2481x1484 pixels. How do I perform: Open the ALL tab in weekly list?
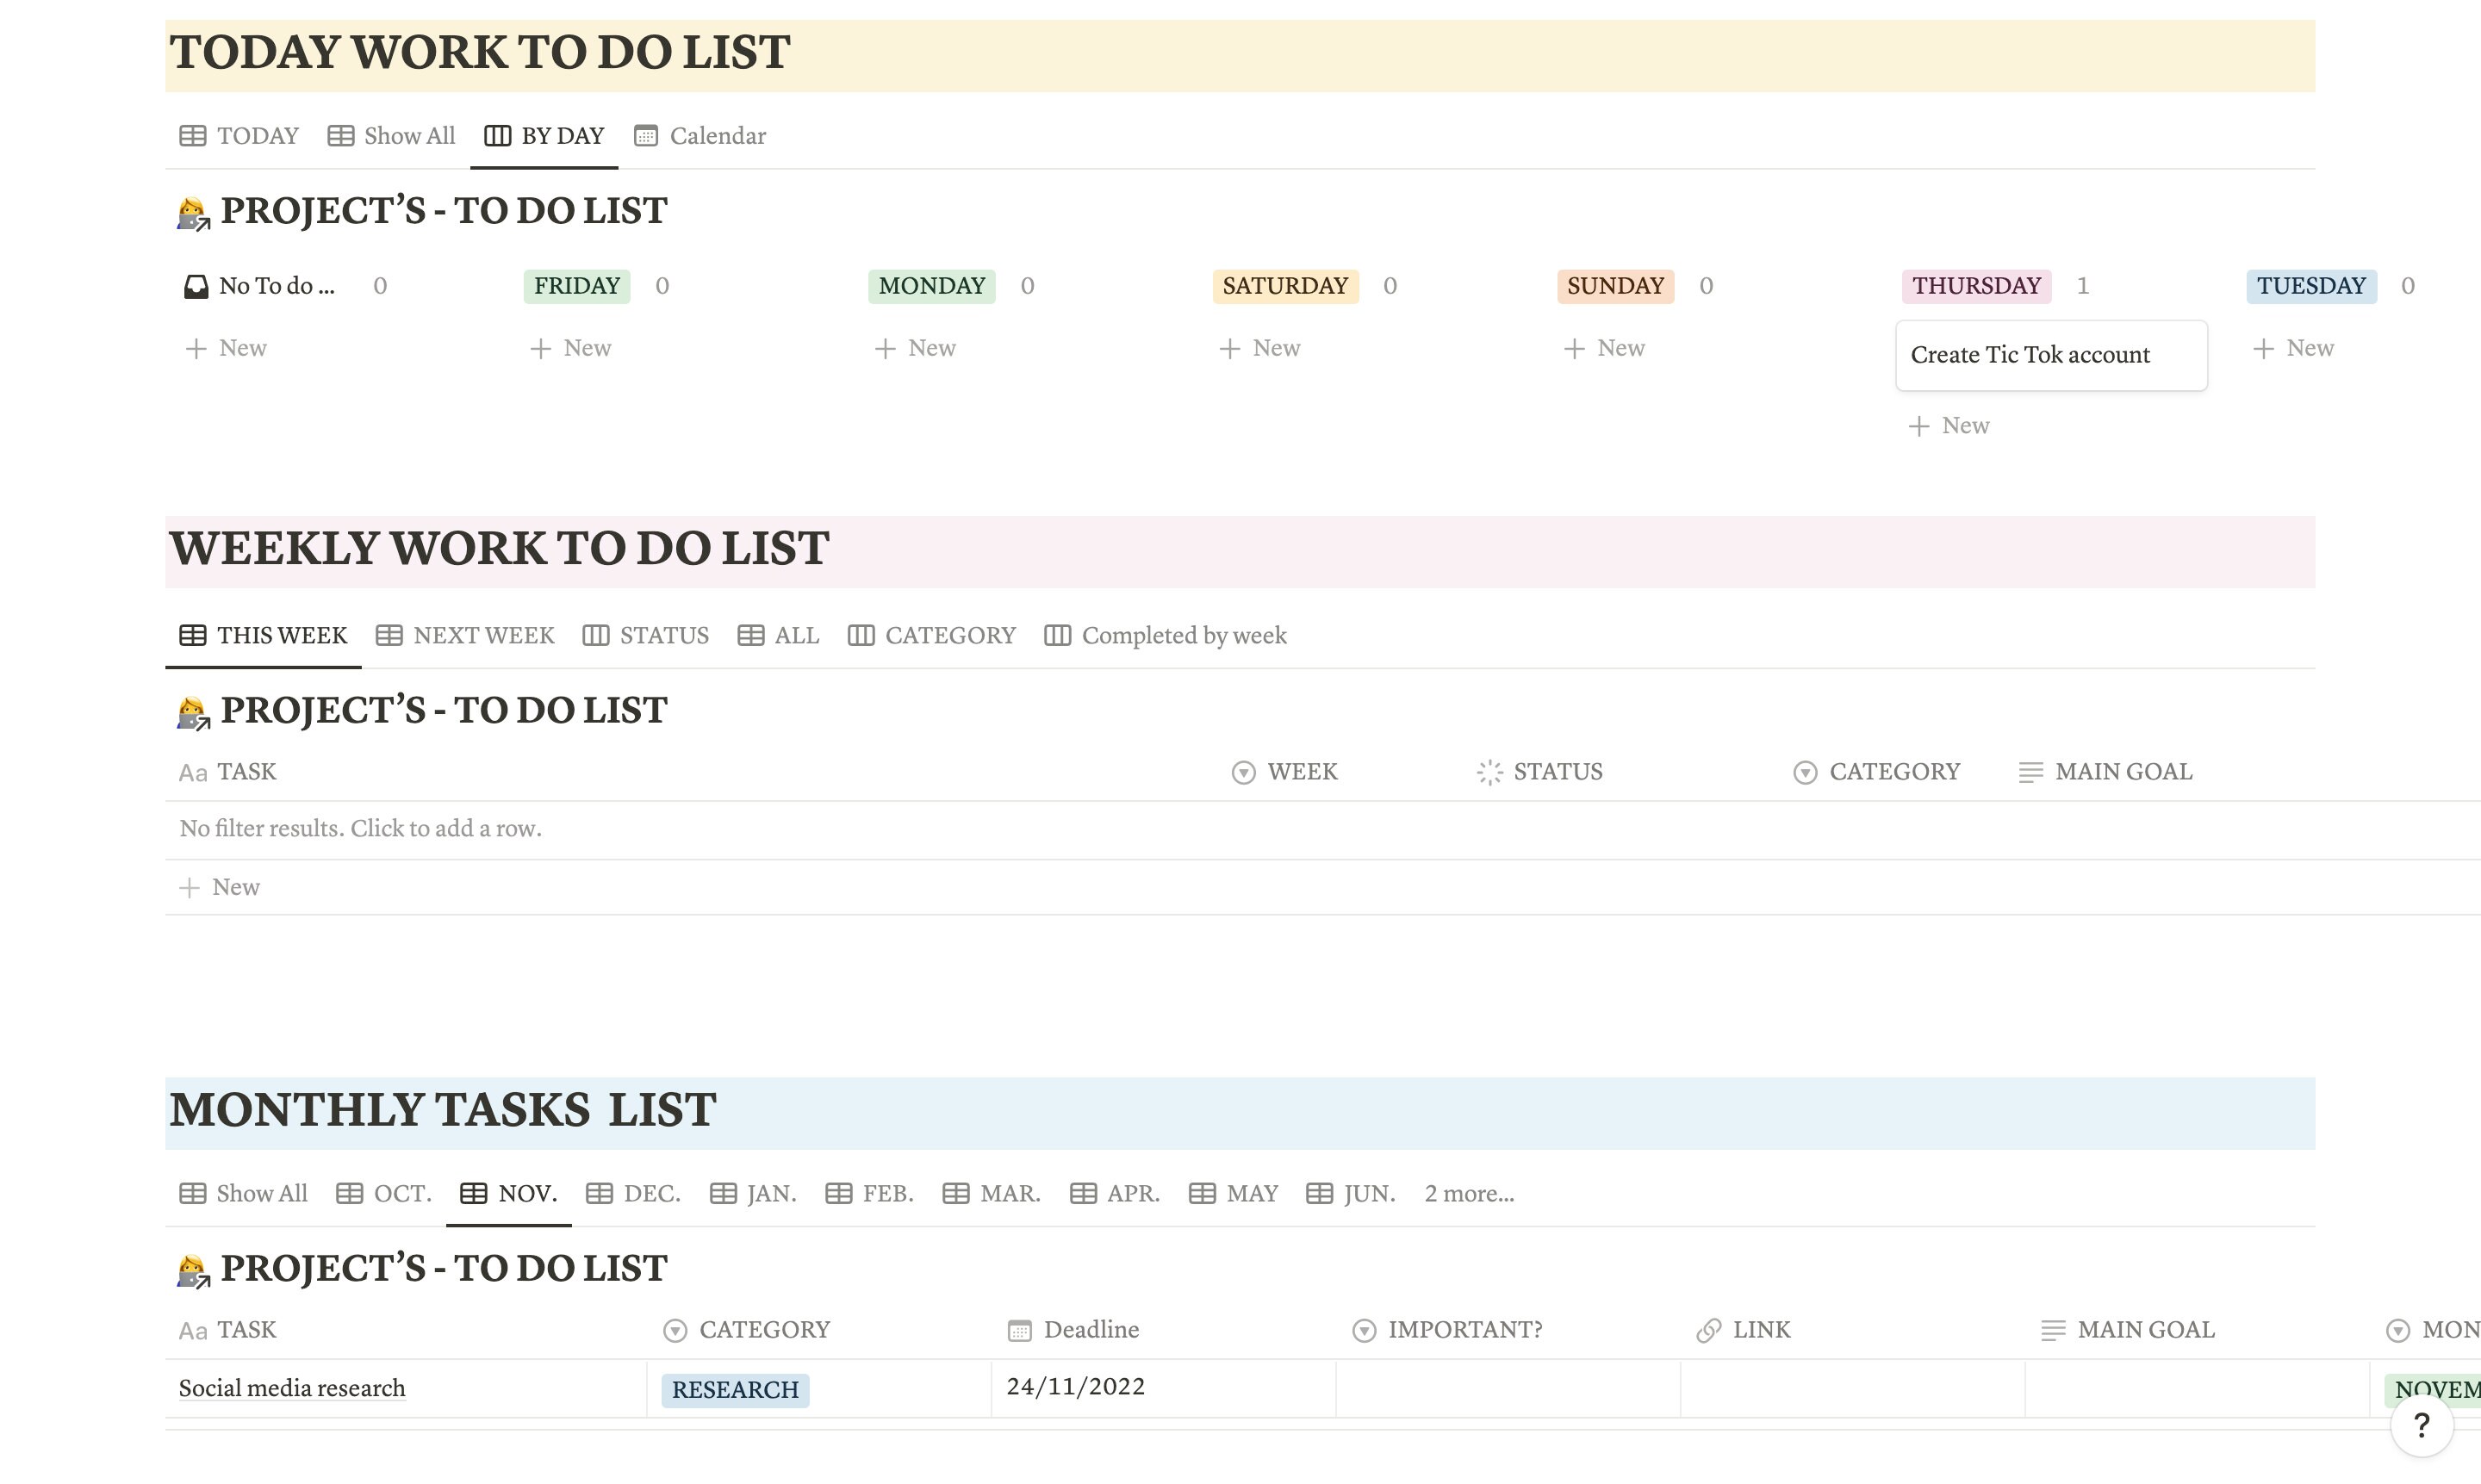point(778,636)
